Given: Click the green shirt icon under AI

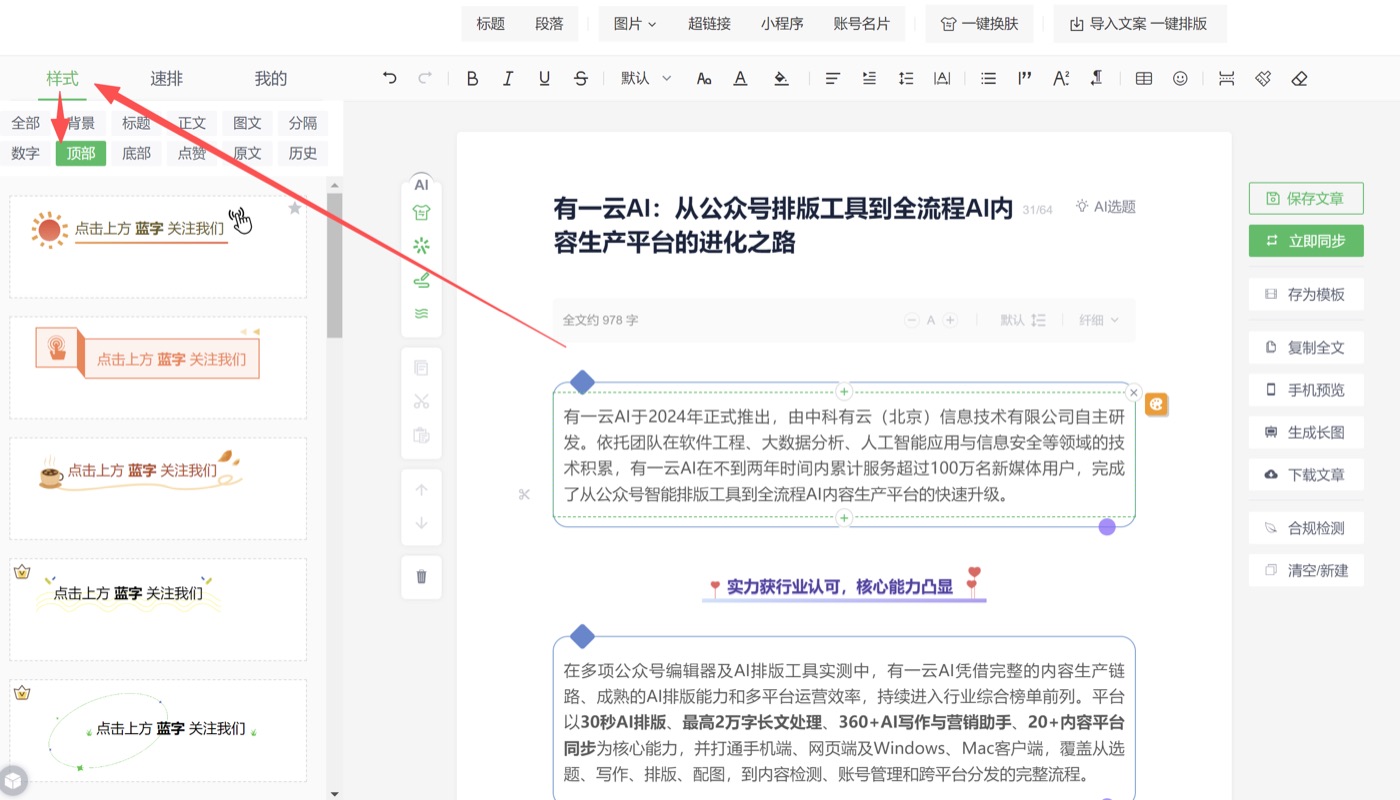Looking at the screenshot, I should point(421,213).
